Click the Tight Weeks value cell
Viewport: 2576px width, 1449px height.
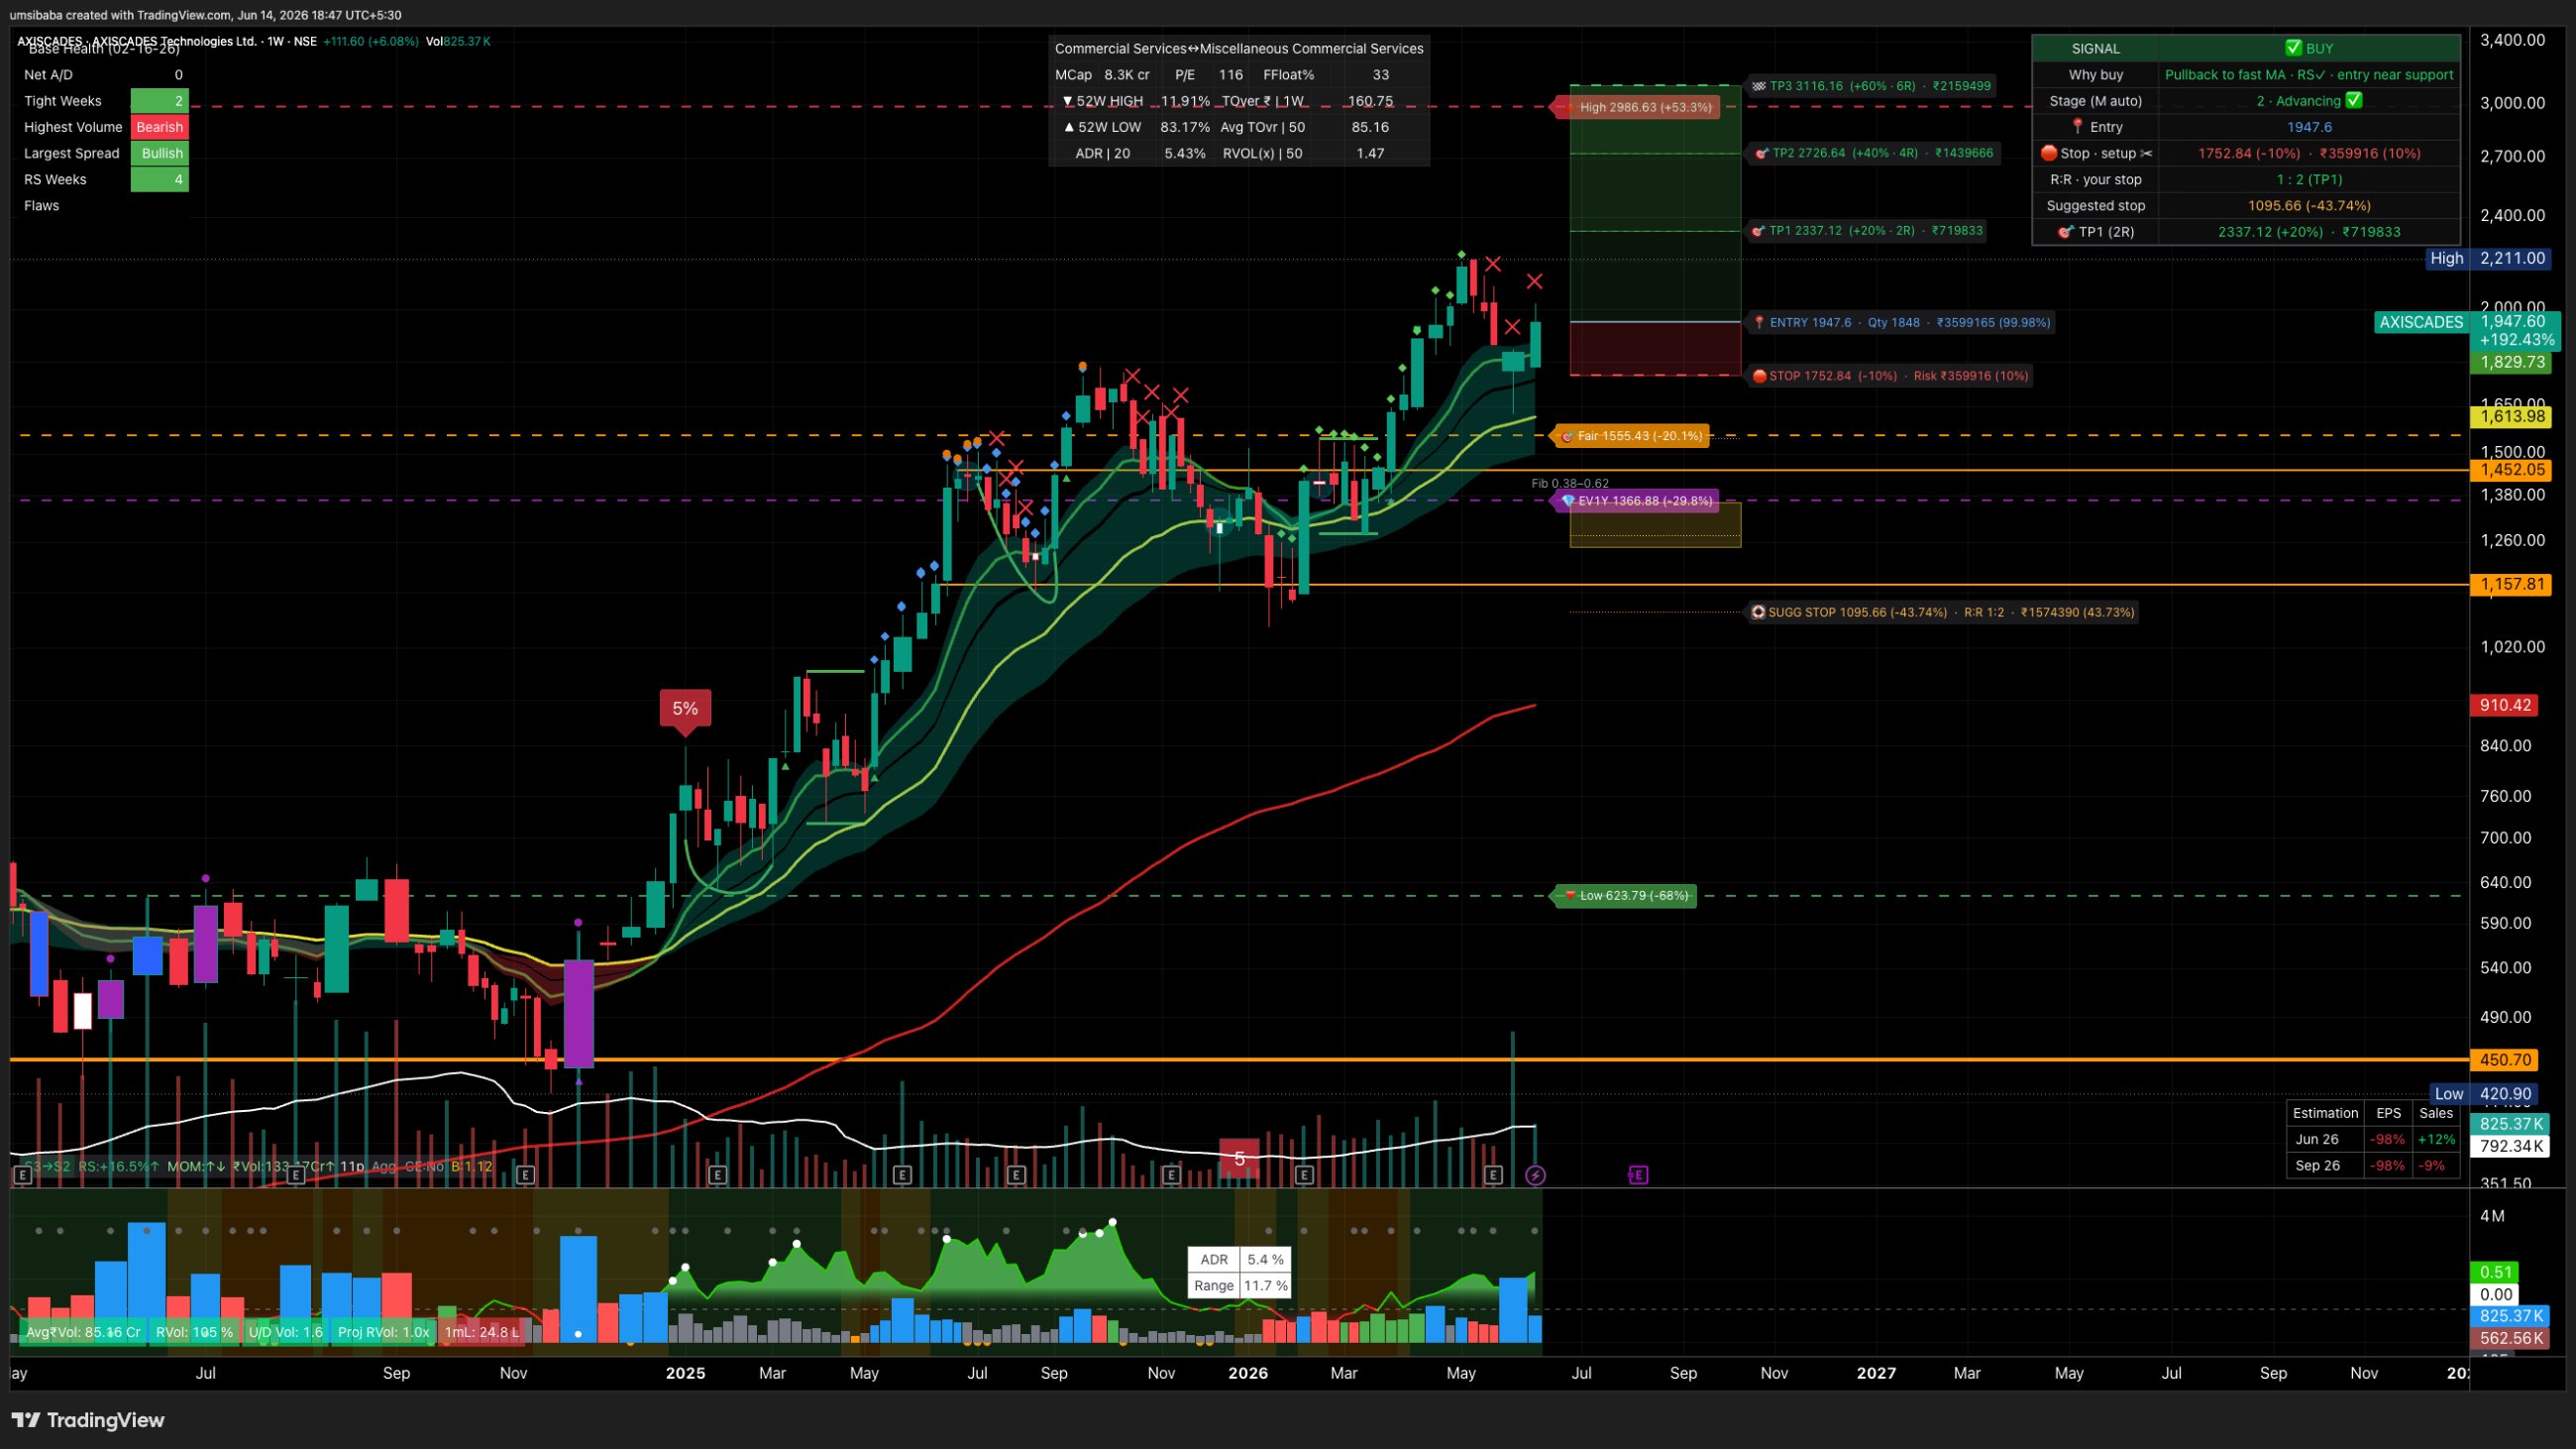coord(160,101)
